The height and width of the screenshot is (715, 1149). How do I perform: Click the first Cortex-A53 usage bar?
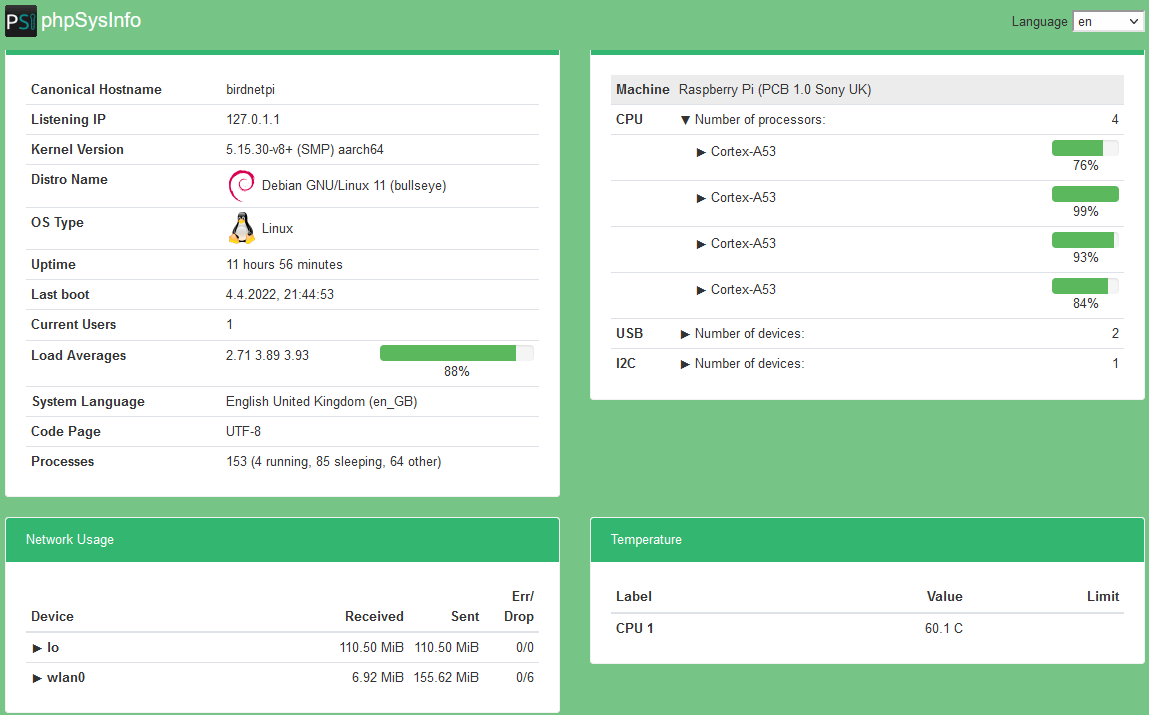[1084, 146]
